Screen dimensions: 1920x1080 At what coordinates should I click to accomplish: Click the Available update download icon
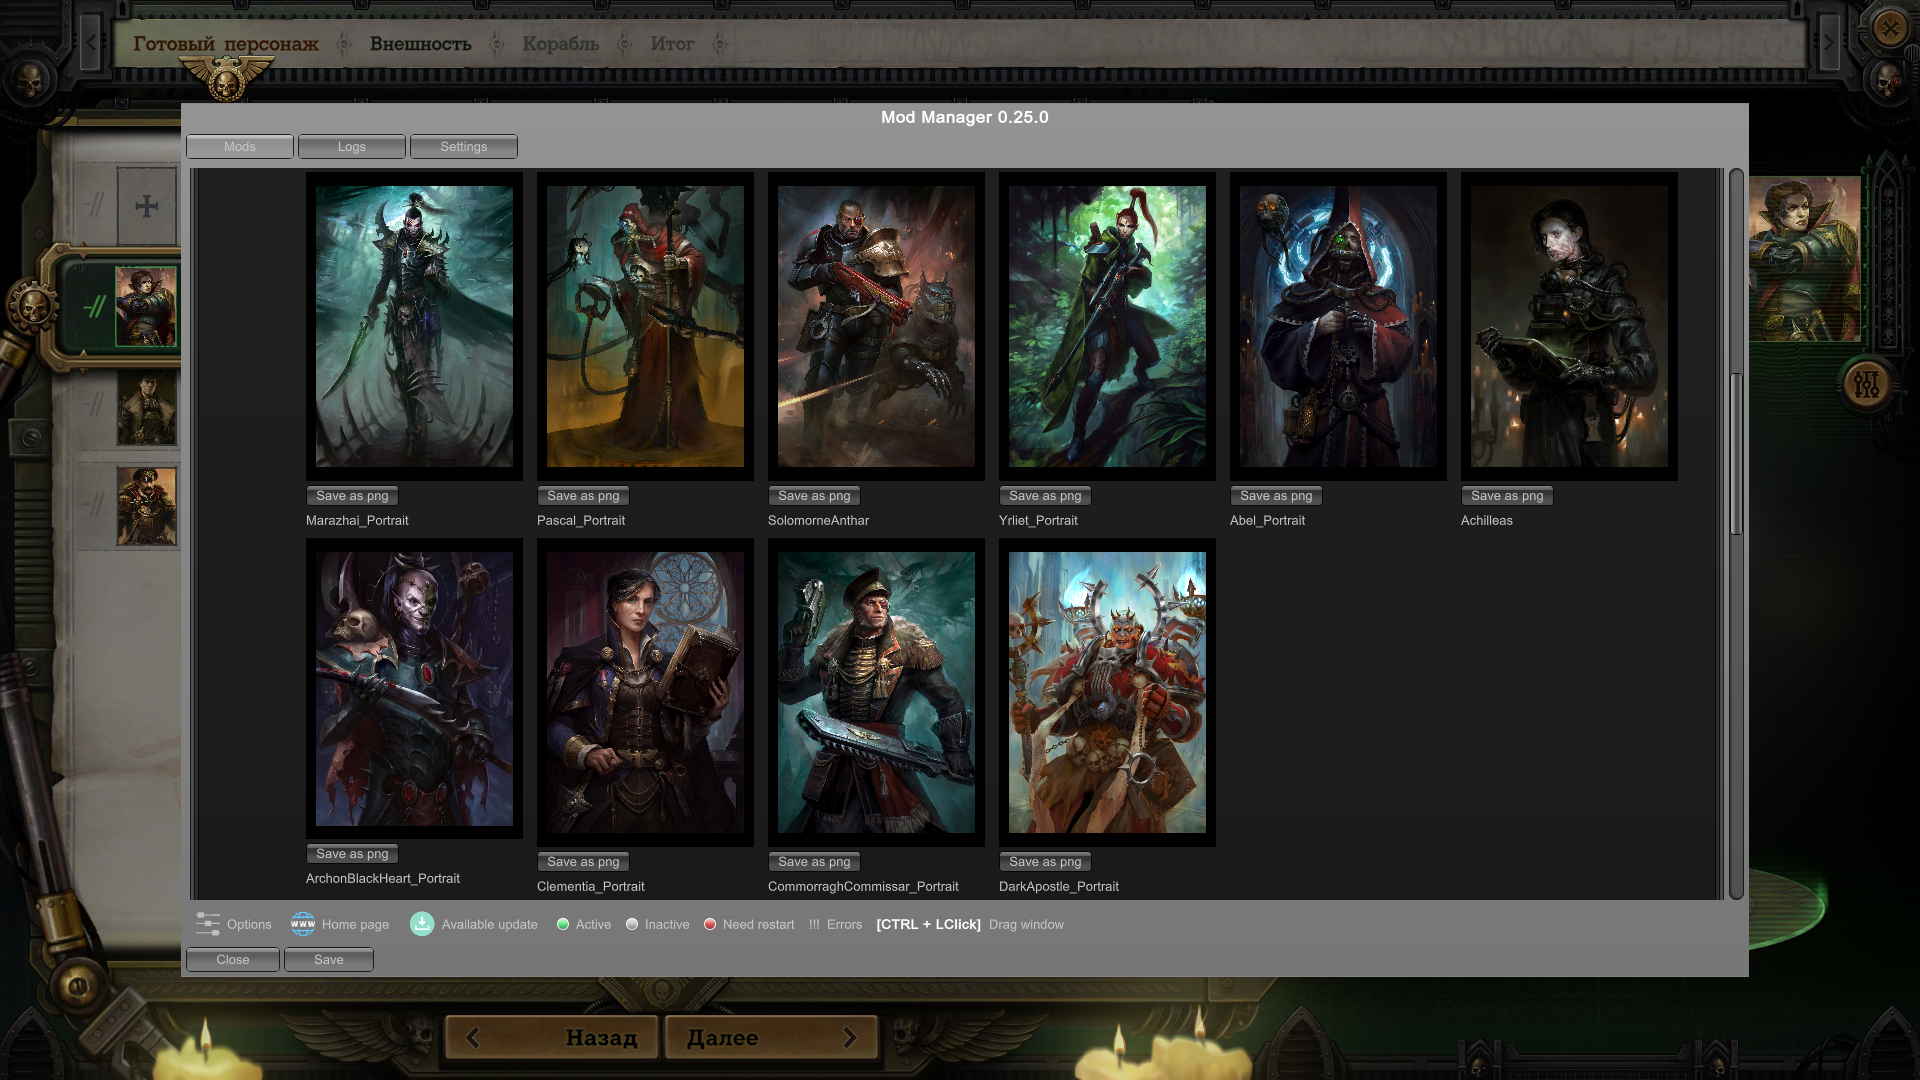click(x=422, y=924)
